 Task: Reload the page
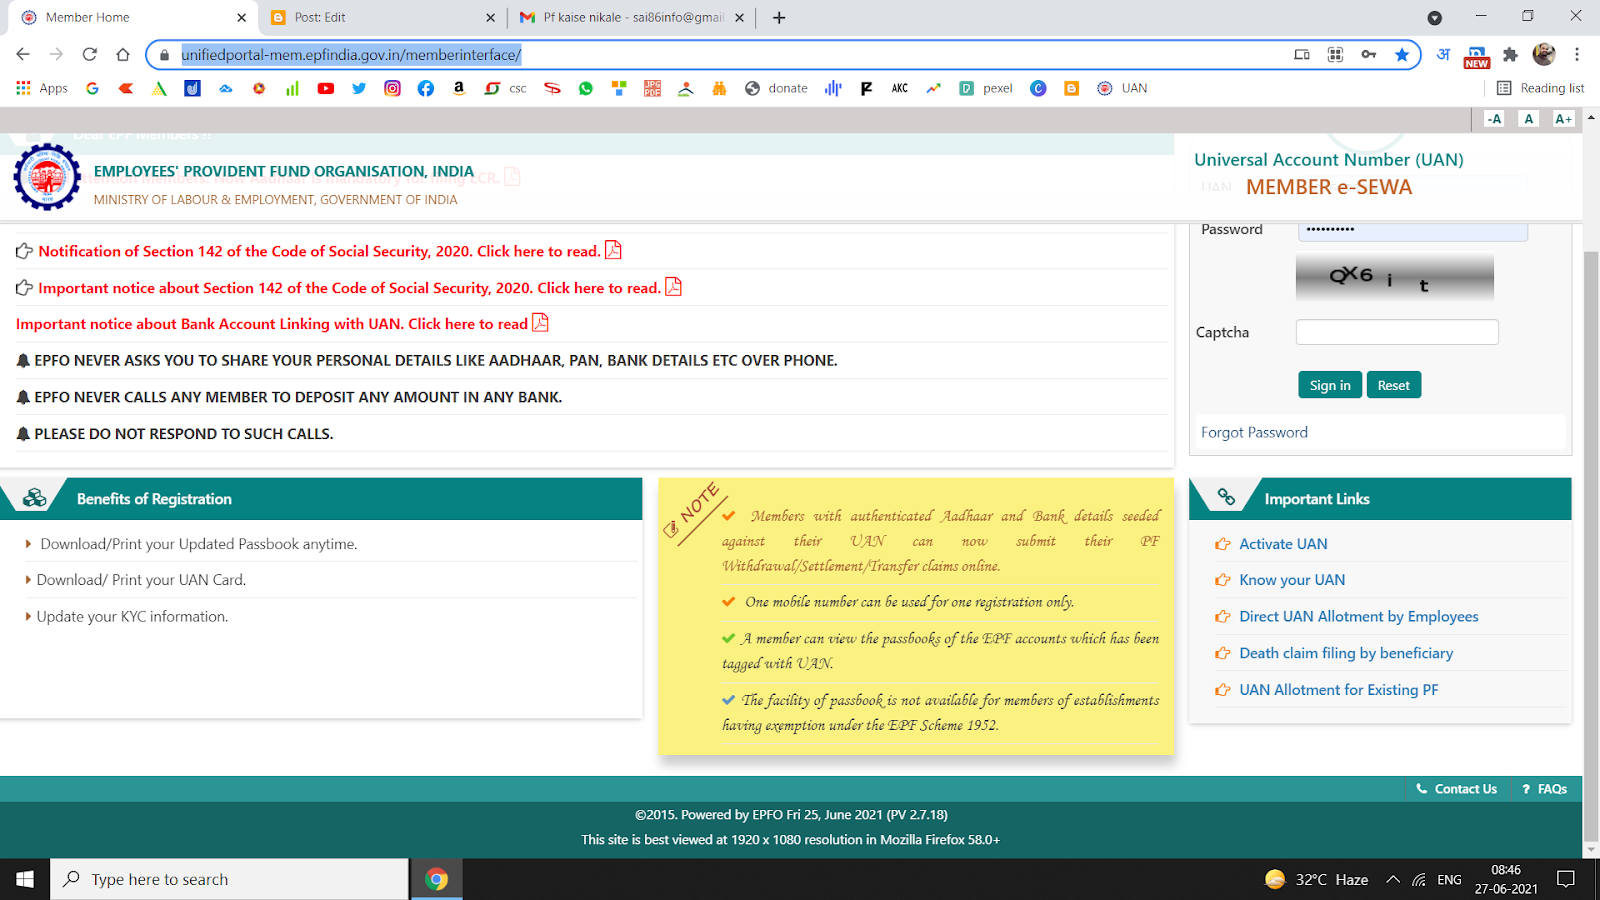[90, 55]
